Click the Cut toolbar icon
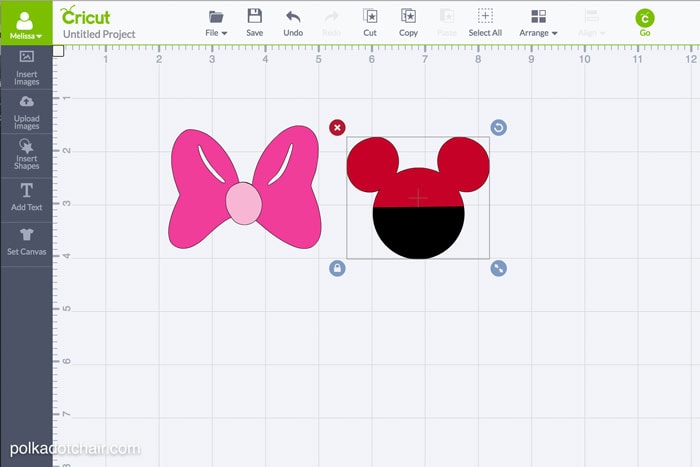This screenshot has width=700, height=467. pos(370,21)
